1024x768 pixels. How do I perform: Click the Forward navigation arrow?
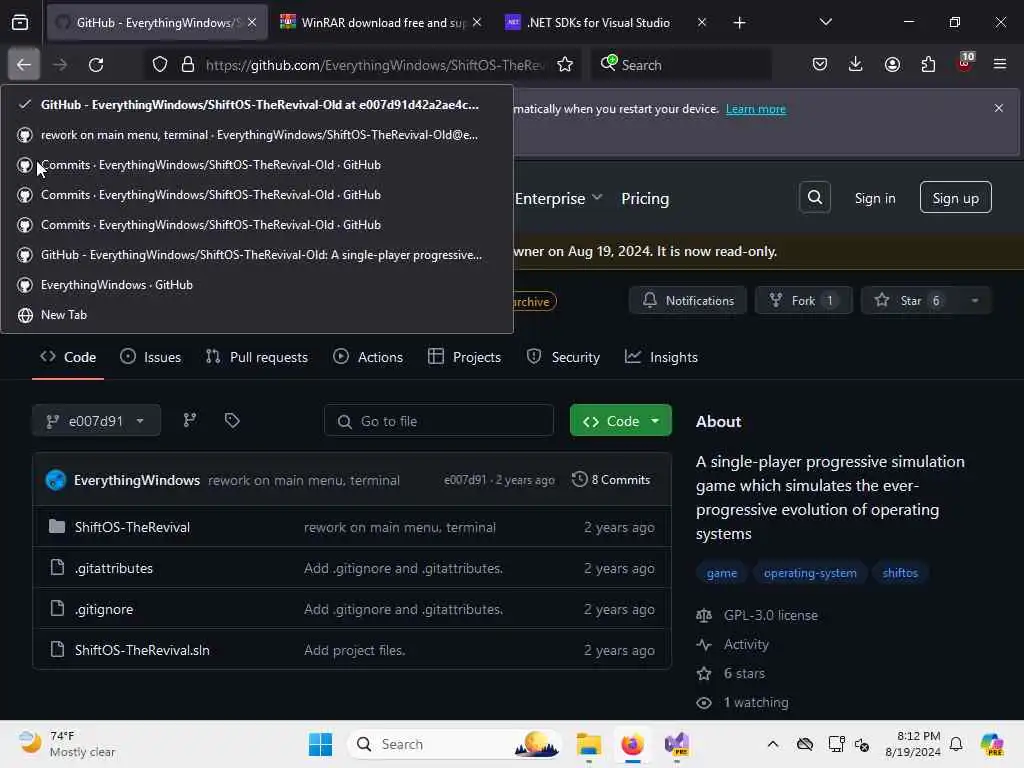click(x=60, y=65)
